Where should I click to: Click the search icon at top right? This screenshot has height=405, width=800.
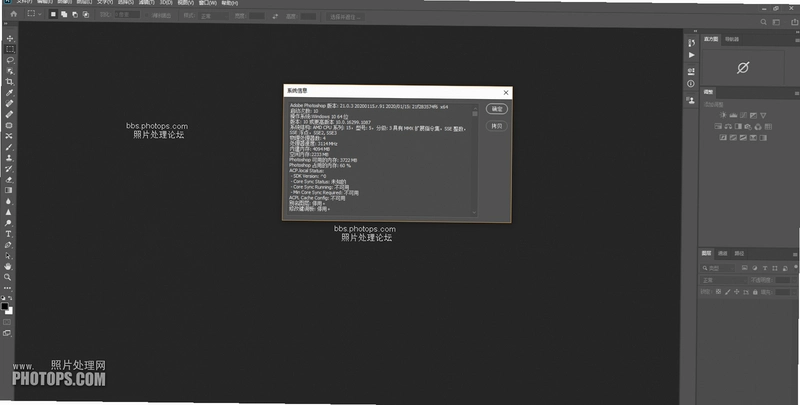pos(763,22)
